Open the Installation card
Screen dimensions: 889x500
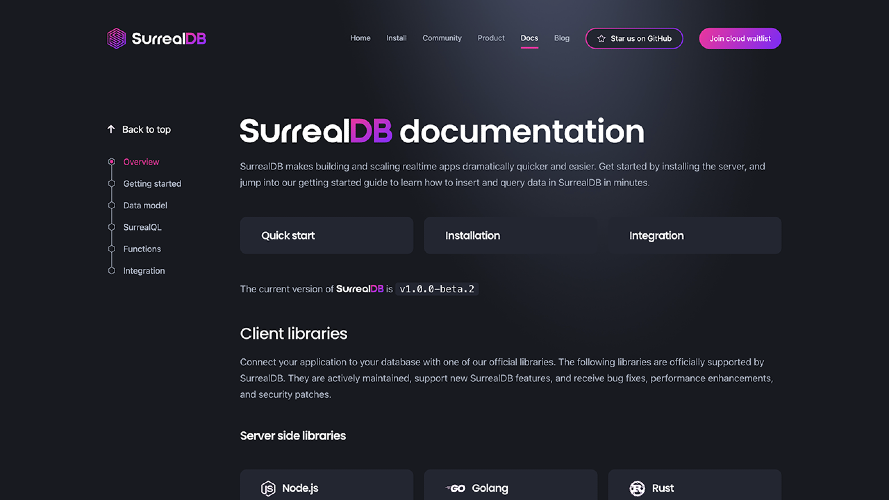point(510,235)
